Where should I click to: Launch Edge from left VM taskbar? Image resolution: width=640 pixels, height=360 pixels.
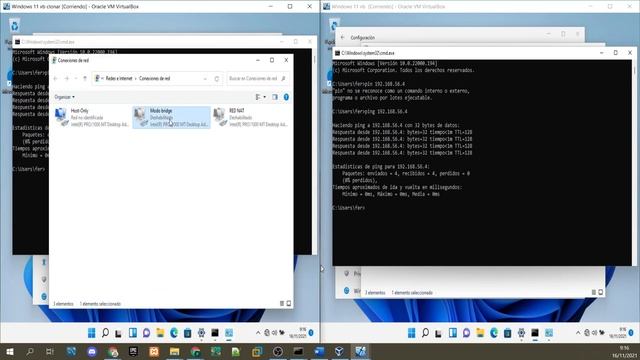pos(174,333)
